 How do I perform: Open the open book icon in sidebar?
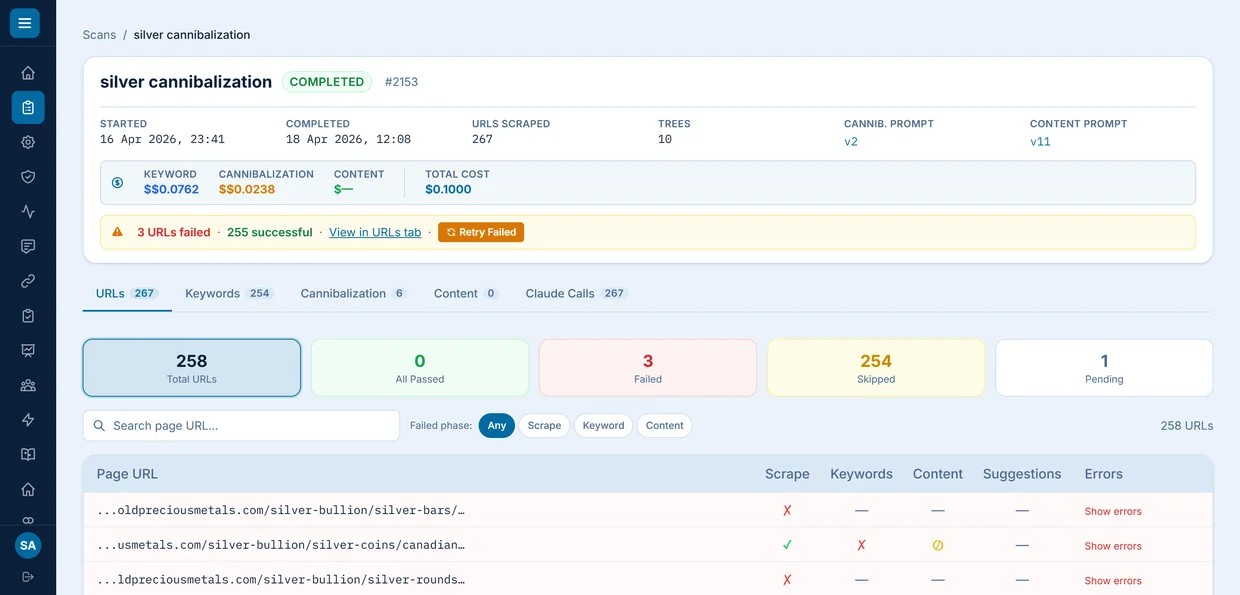pos(28,454)
